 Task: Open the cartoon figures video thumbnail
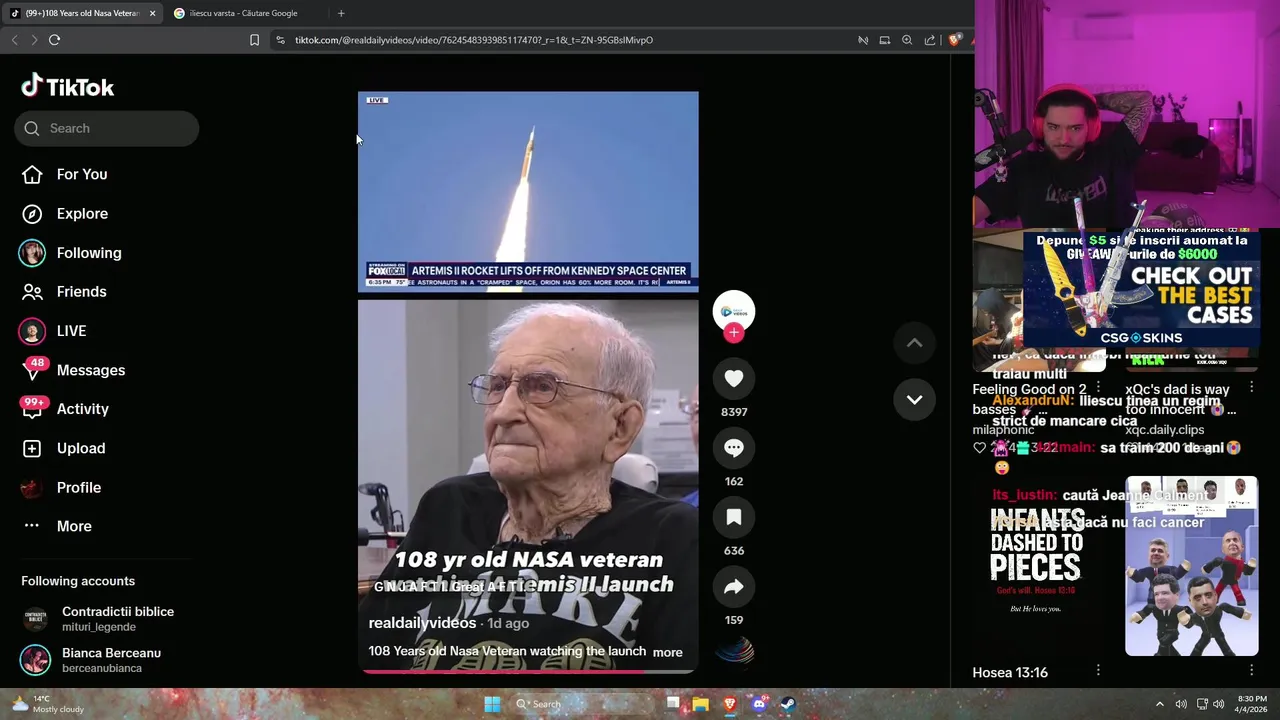1192,567
